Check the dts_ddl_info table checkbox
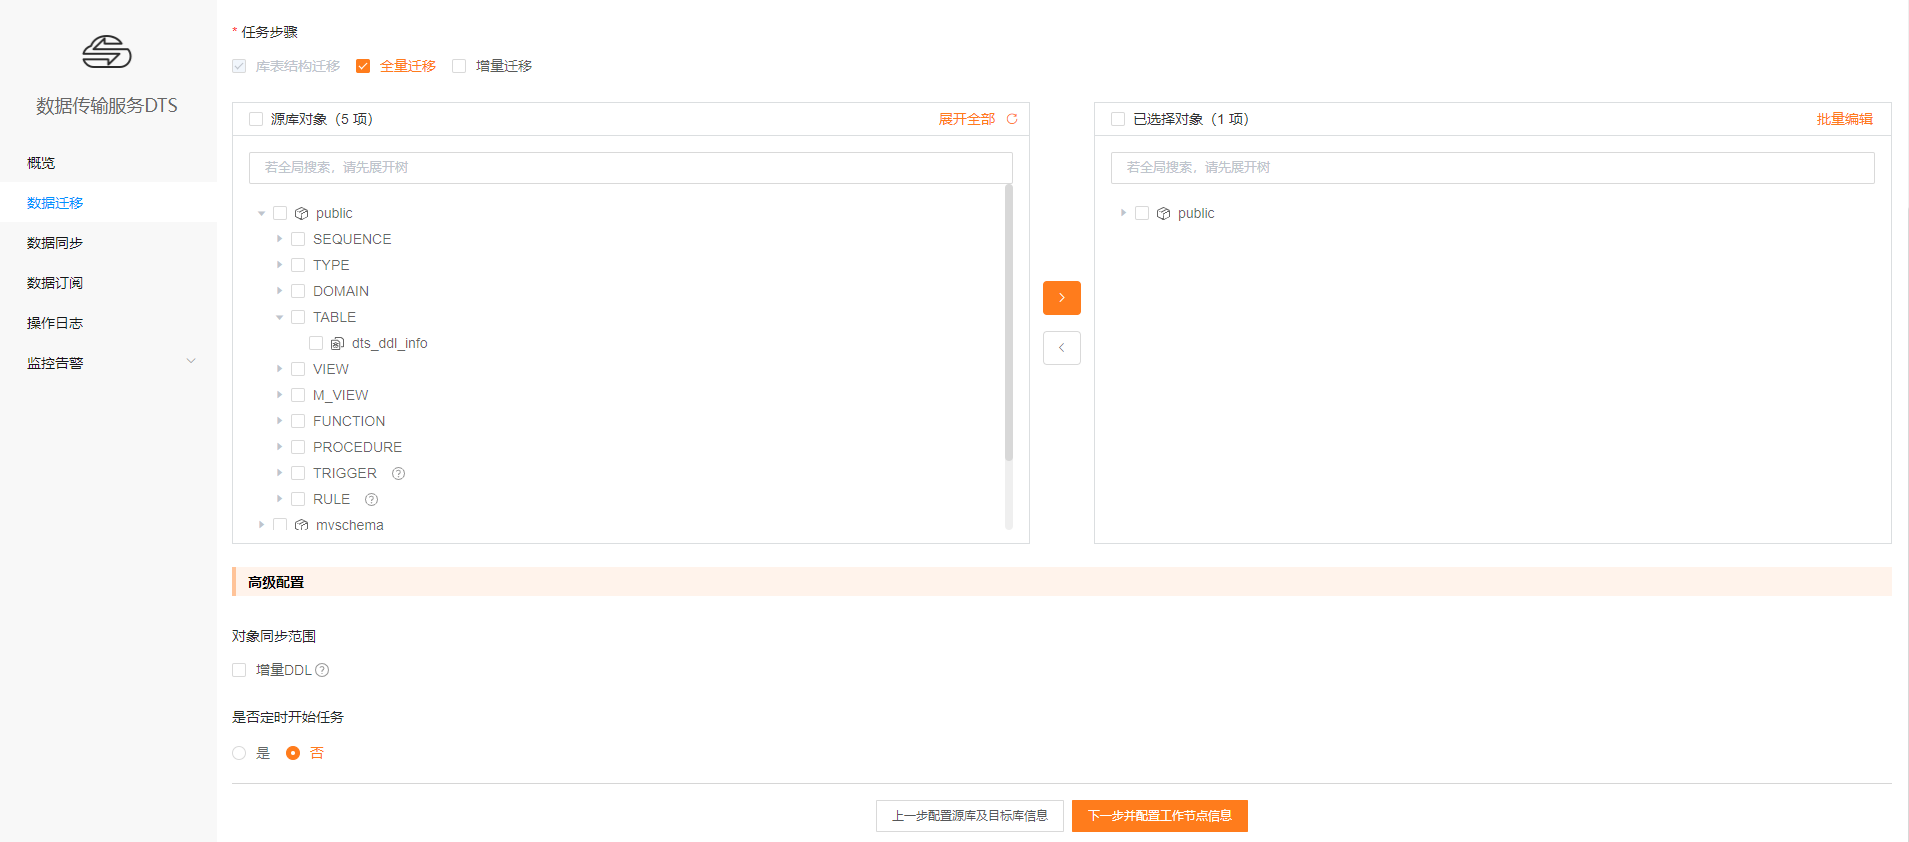This screenshot has width=1909, height=842. 316,343
